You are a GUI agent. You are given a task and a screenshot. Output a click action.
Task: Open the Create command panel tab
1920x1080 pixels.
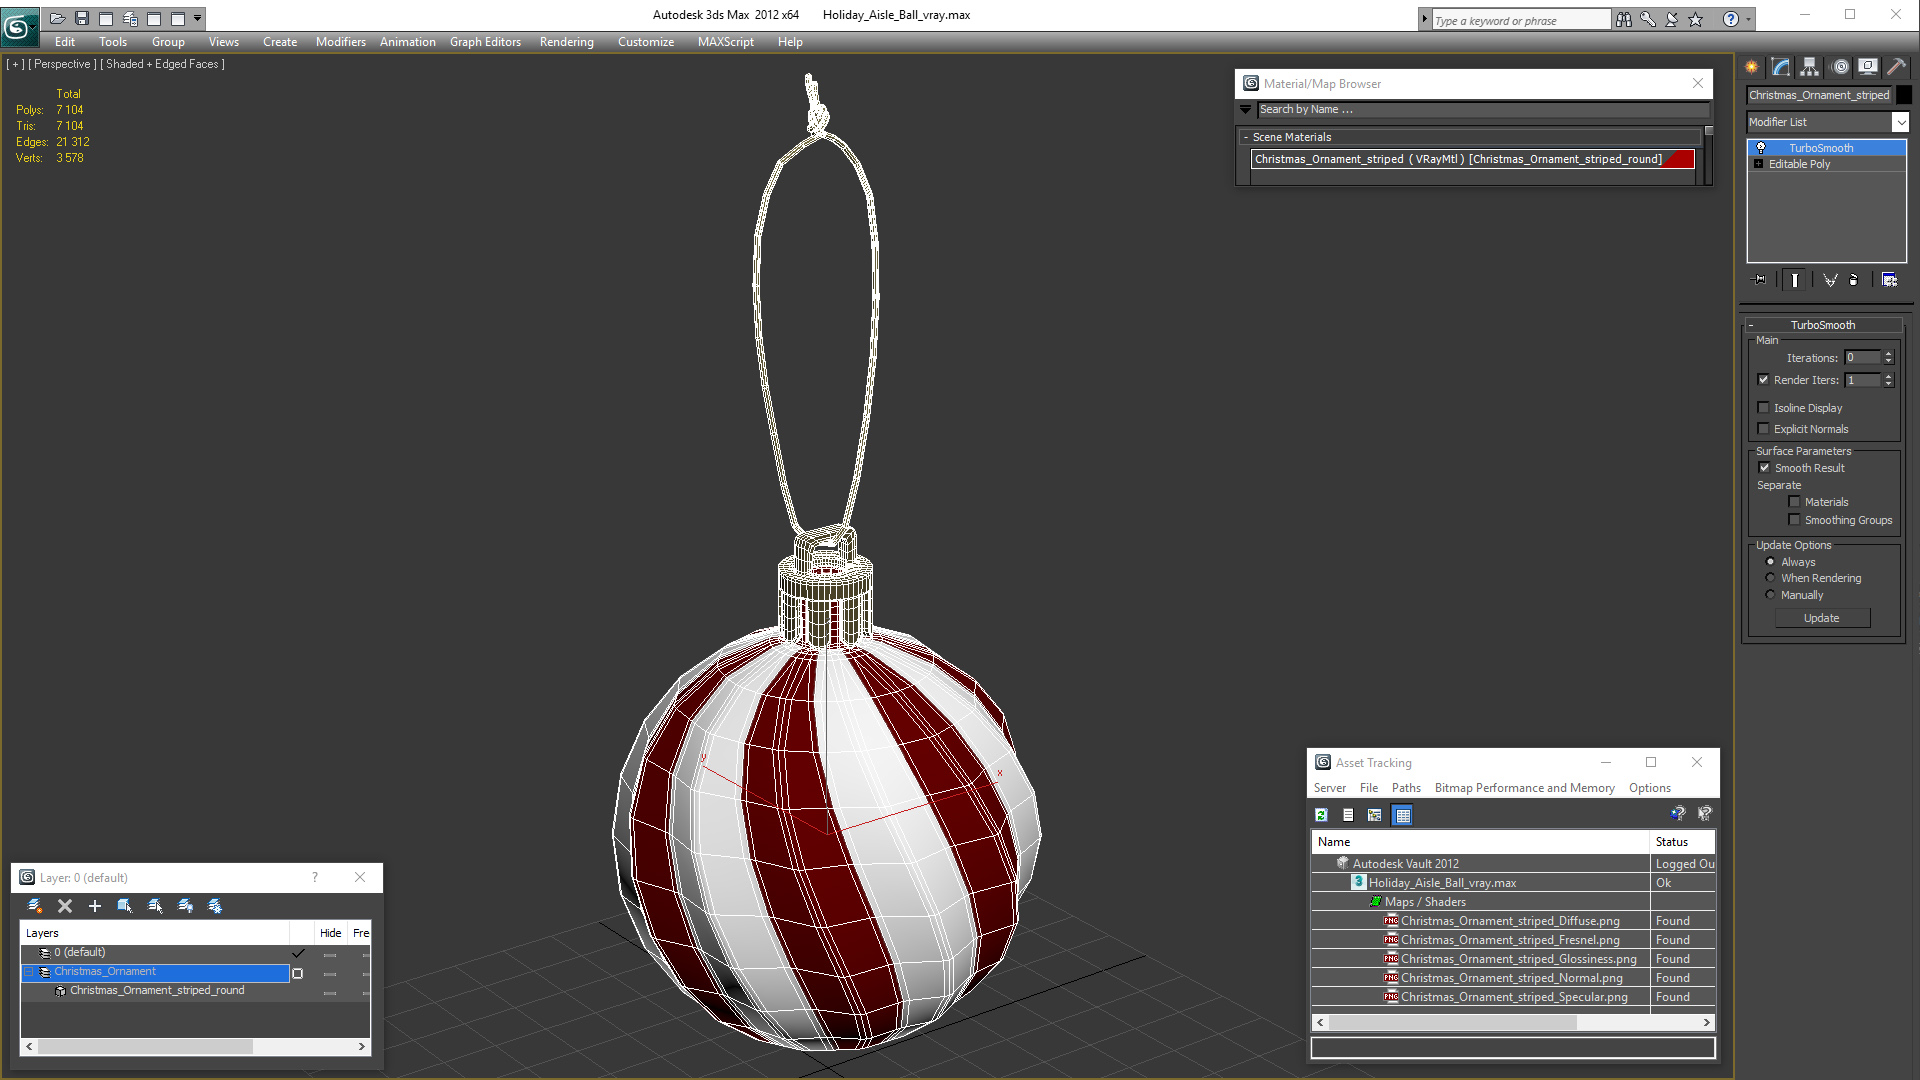(1752, 67)
